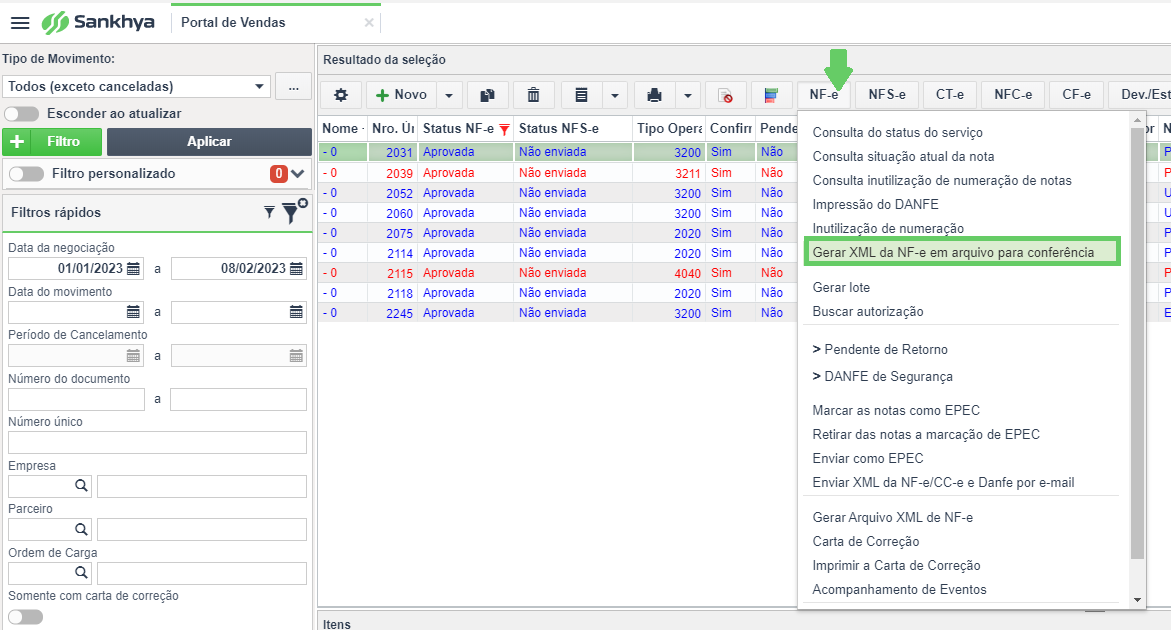
Task: Click the small funnel icon in Filtros rápidos
Action: pyautogui.click(x=270, y=213)
